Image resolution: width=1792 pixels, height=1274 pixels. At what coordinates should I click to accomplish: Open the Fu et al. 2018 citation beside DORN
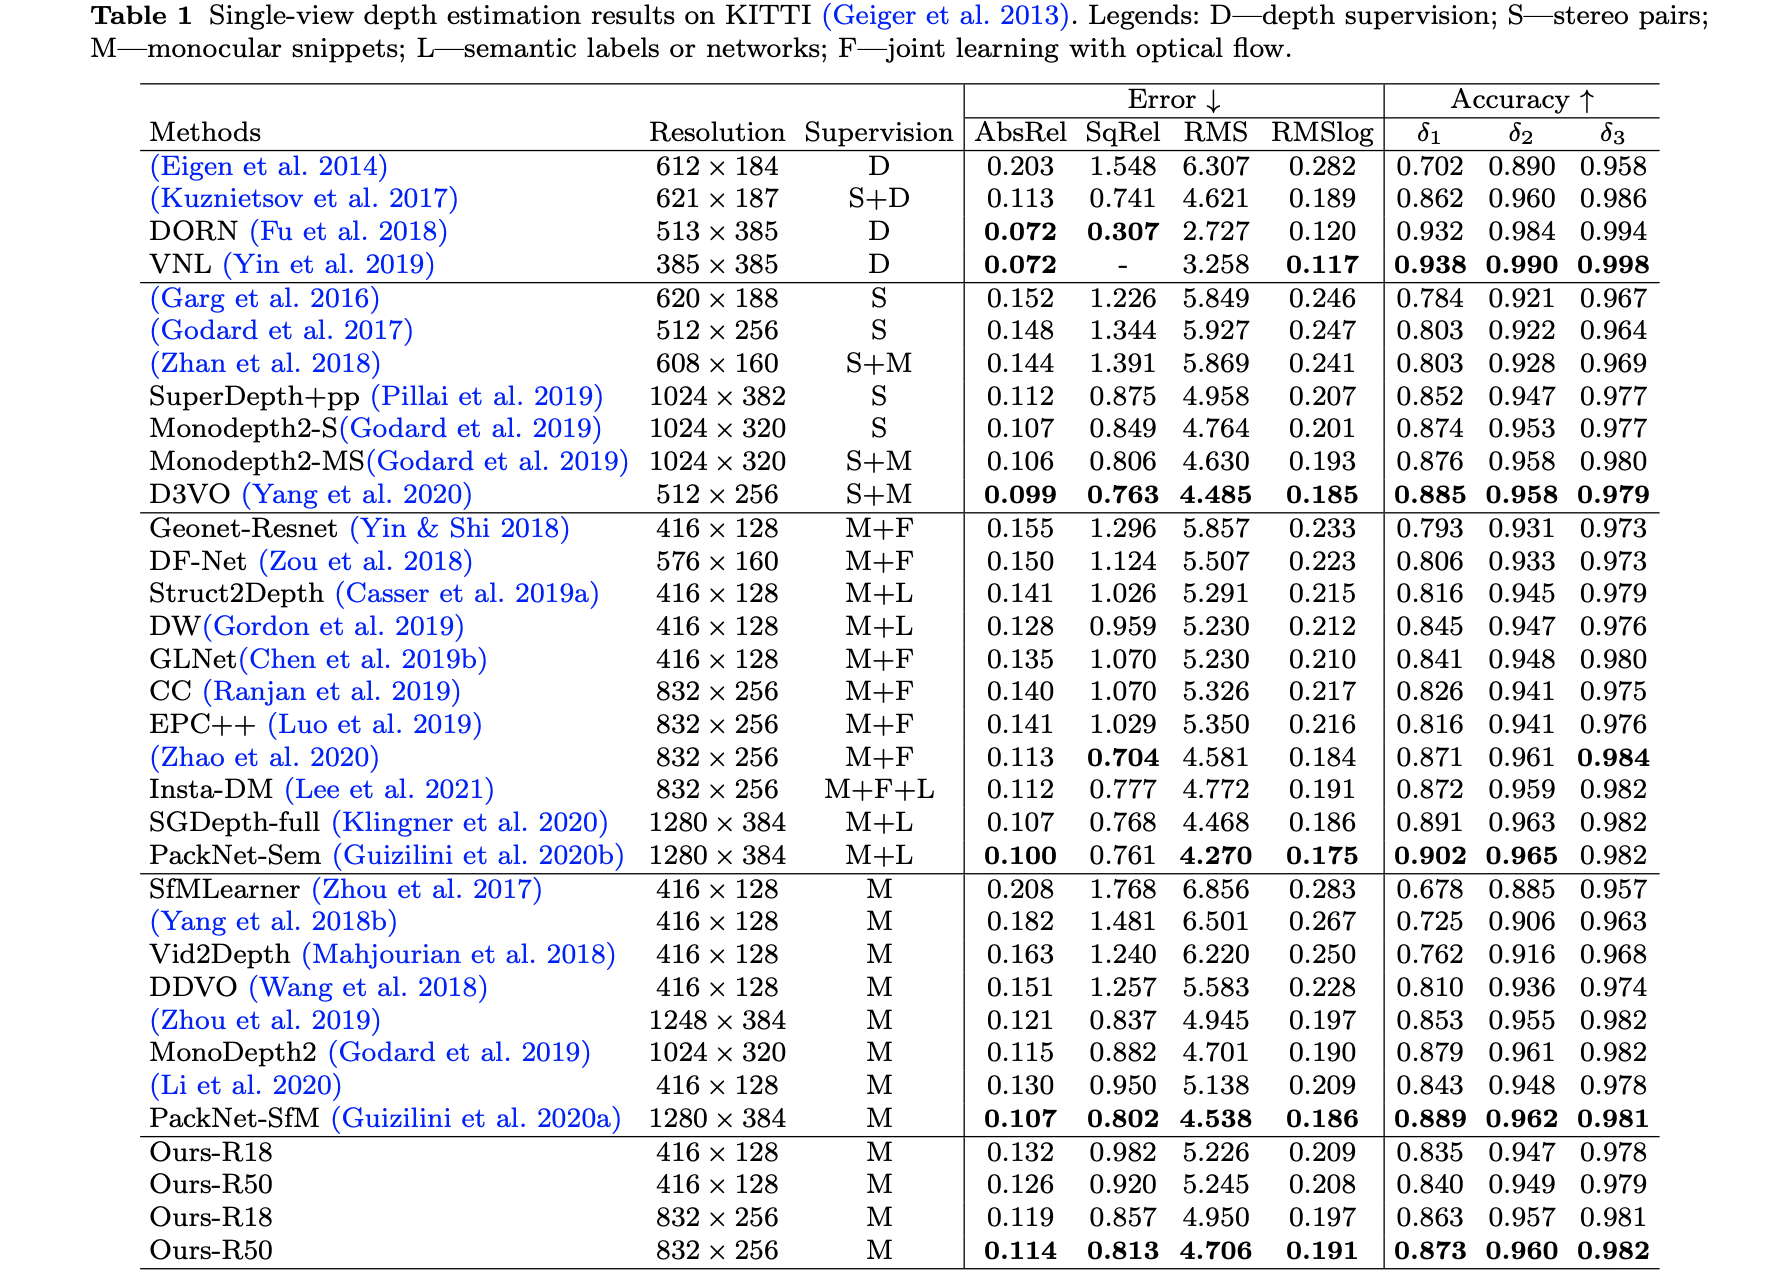tap(348, 232)
